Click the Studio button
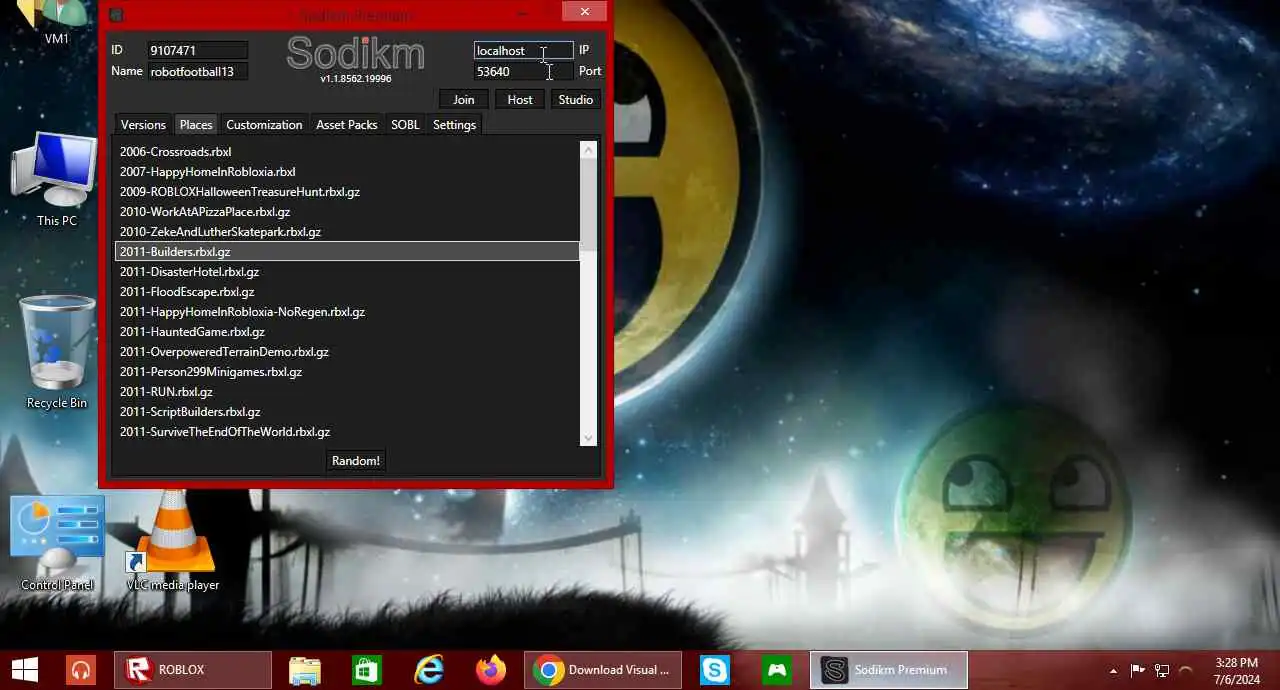The height and width of the screenshot is (690, 1280). (576, 99)
